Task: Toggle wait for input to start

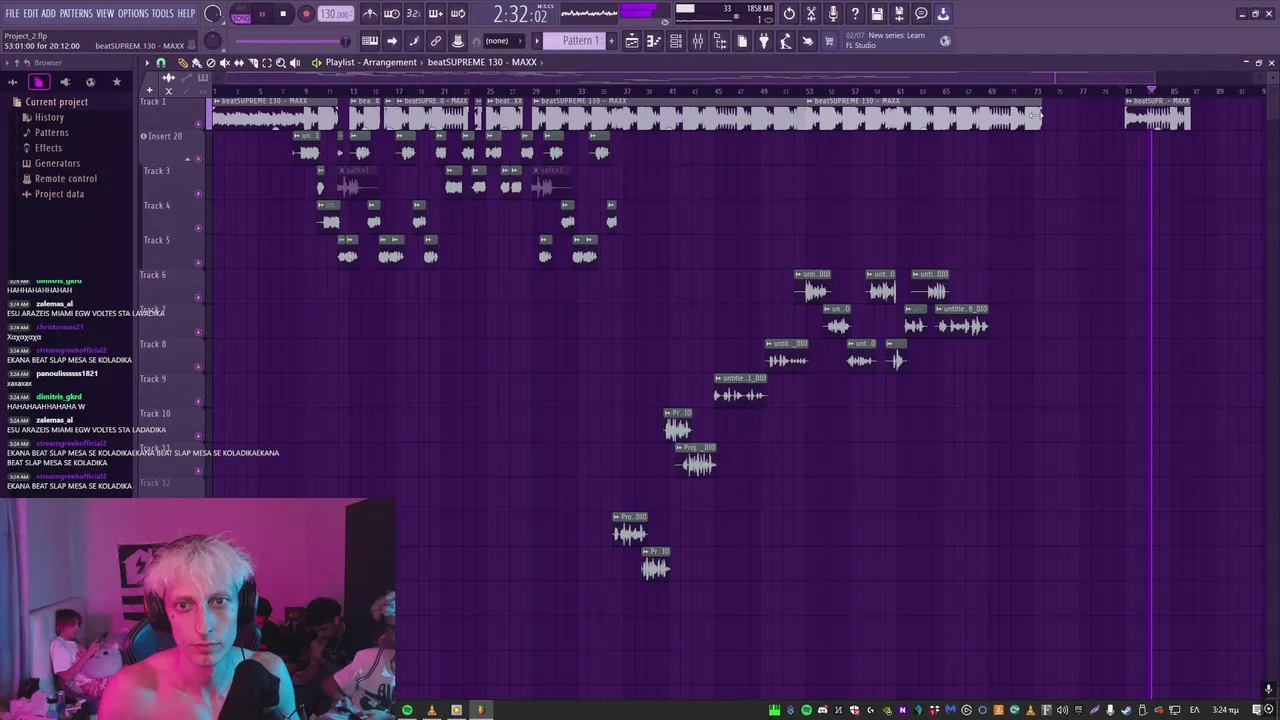Action: point(392,14)
